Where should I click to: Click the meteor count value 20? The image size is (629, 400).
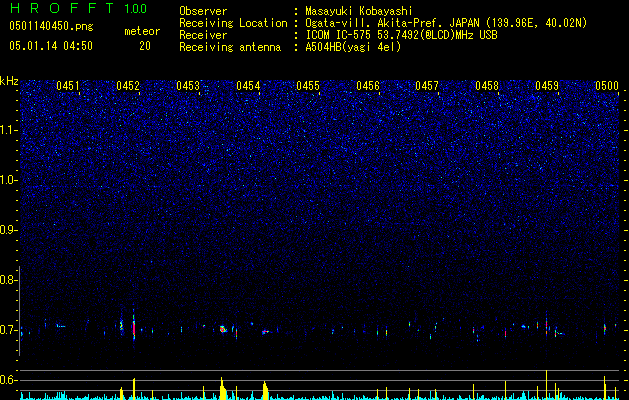tap(145, 46)
